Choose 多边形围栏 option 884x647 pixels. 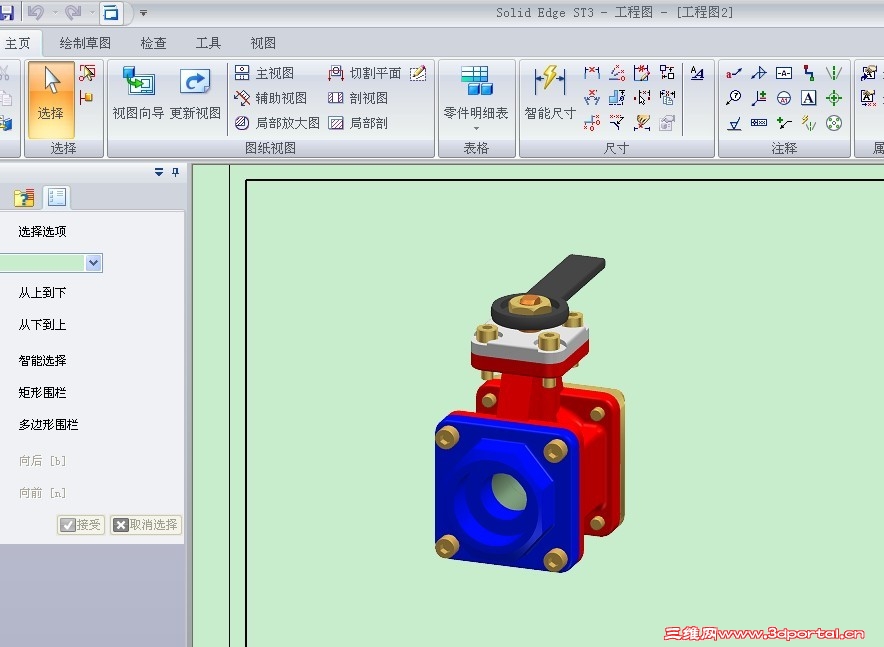[48, 424]
